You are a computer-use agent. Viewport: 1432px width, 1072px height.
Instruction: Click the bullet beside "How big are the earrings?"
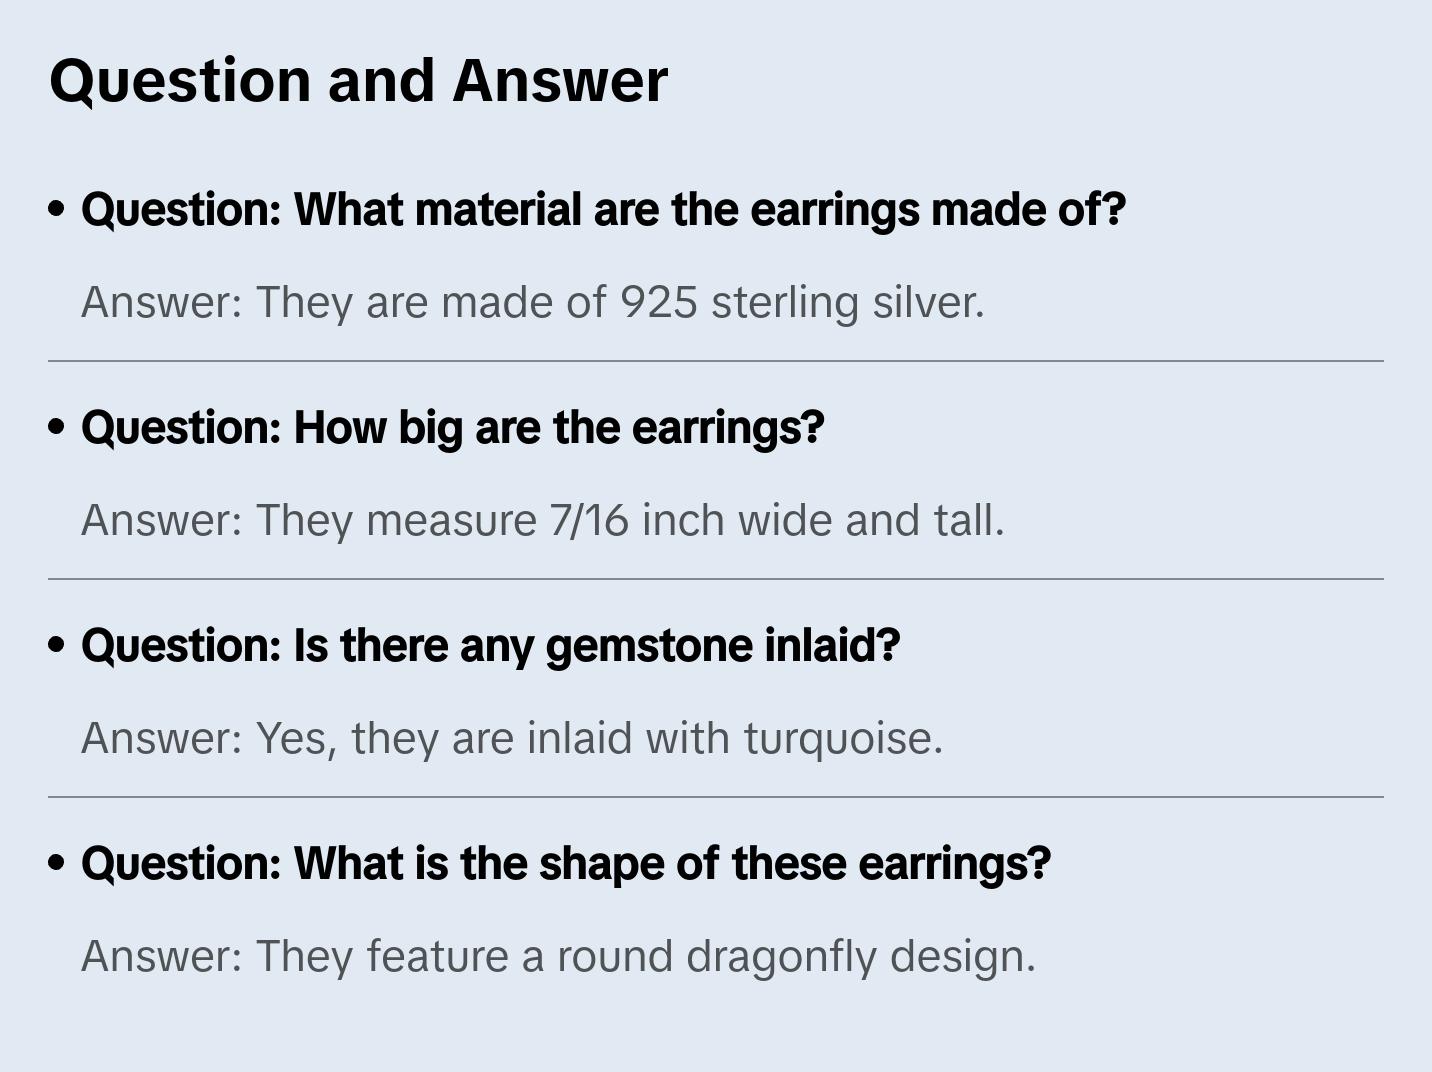57,428
